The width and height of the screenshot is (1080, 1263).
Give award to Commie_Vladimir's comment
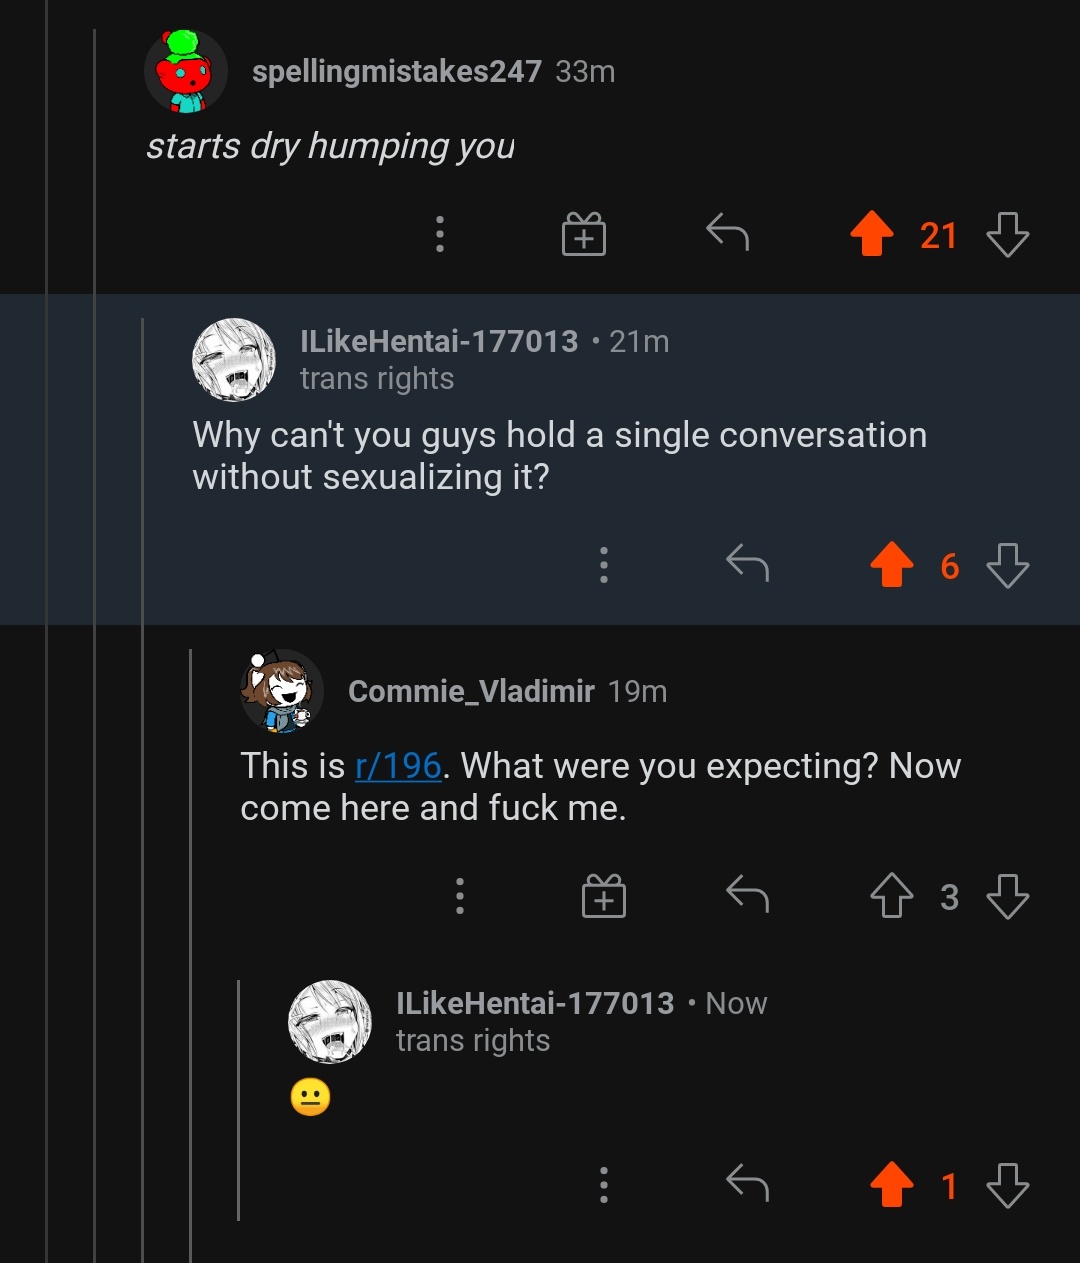[604, 896]
